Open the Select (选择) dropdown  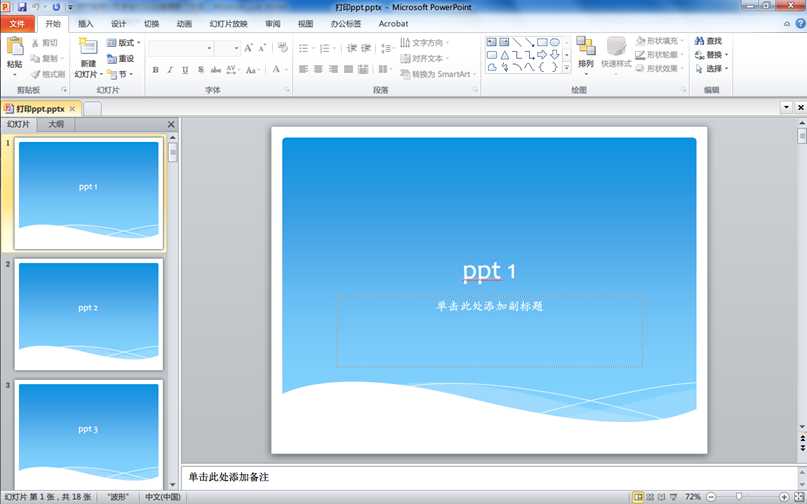712,68
